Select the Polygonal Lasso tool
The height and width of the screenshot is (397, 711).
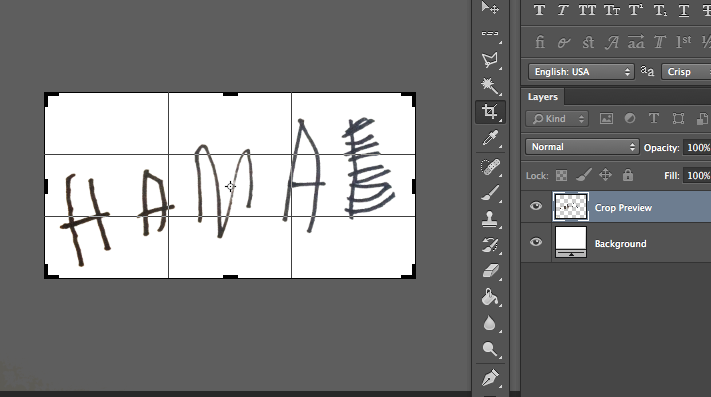(490, 59)
